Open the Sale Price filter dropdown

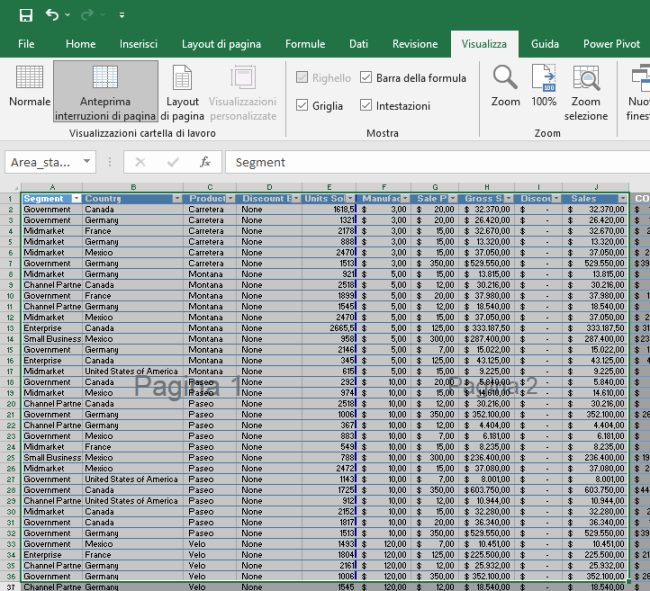tap(453, 199)
